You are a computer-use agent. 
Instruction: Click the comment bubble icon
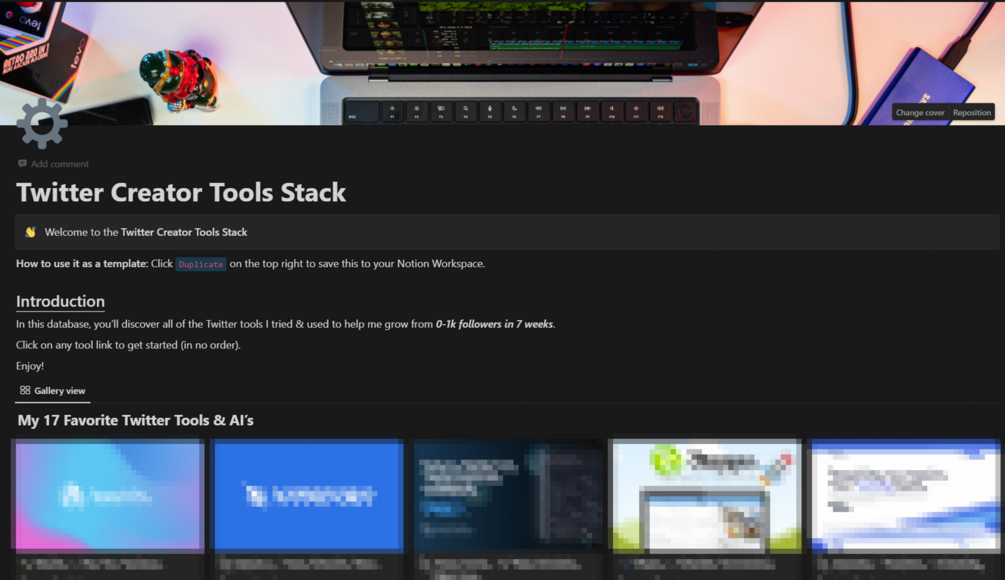coord(22,163)
